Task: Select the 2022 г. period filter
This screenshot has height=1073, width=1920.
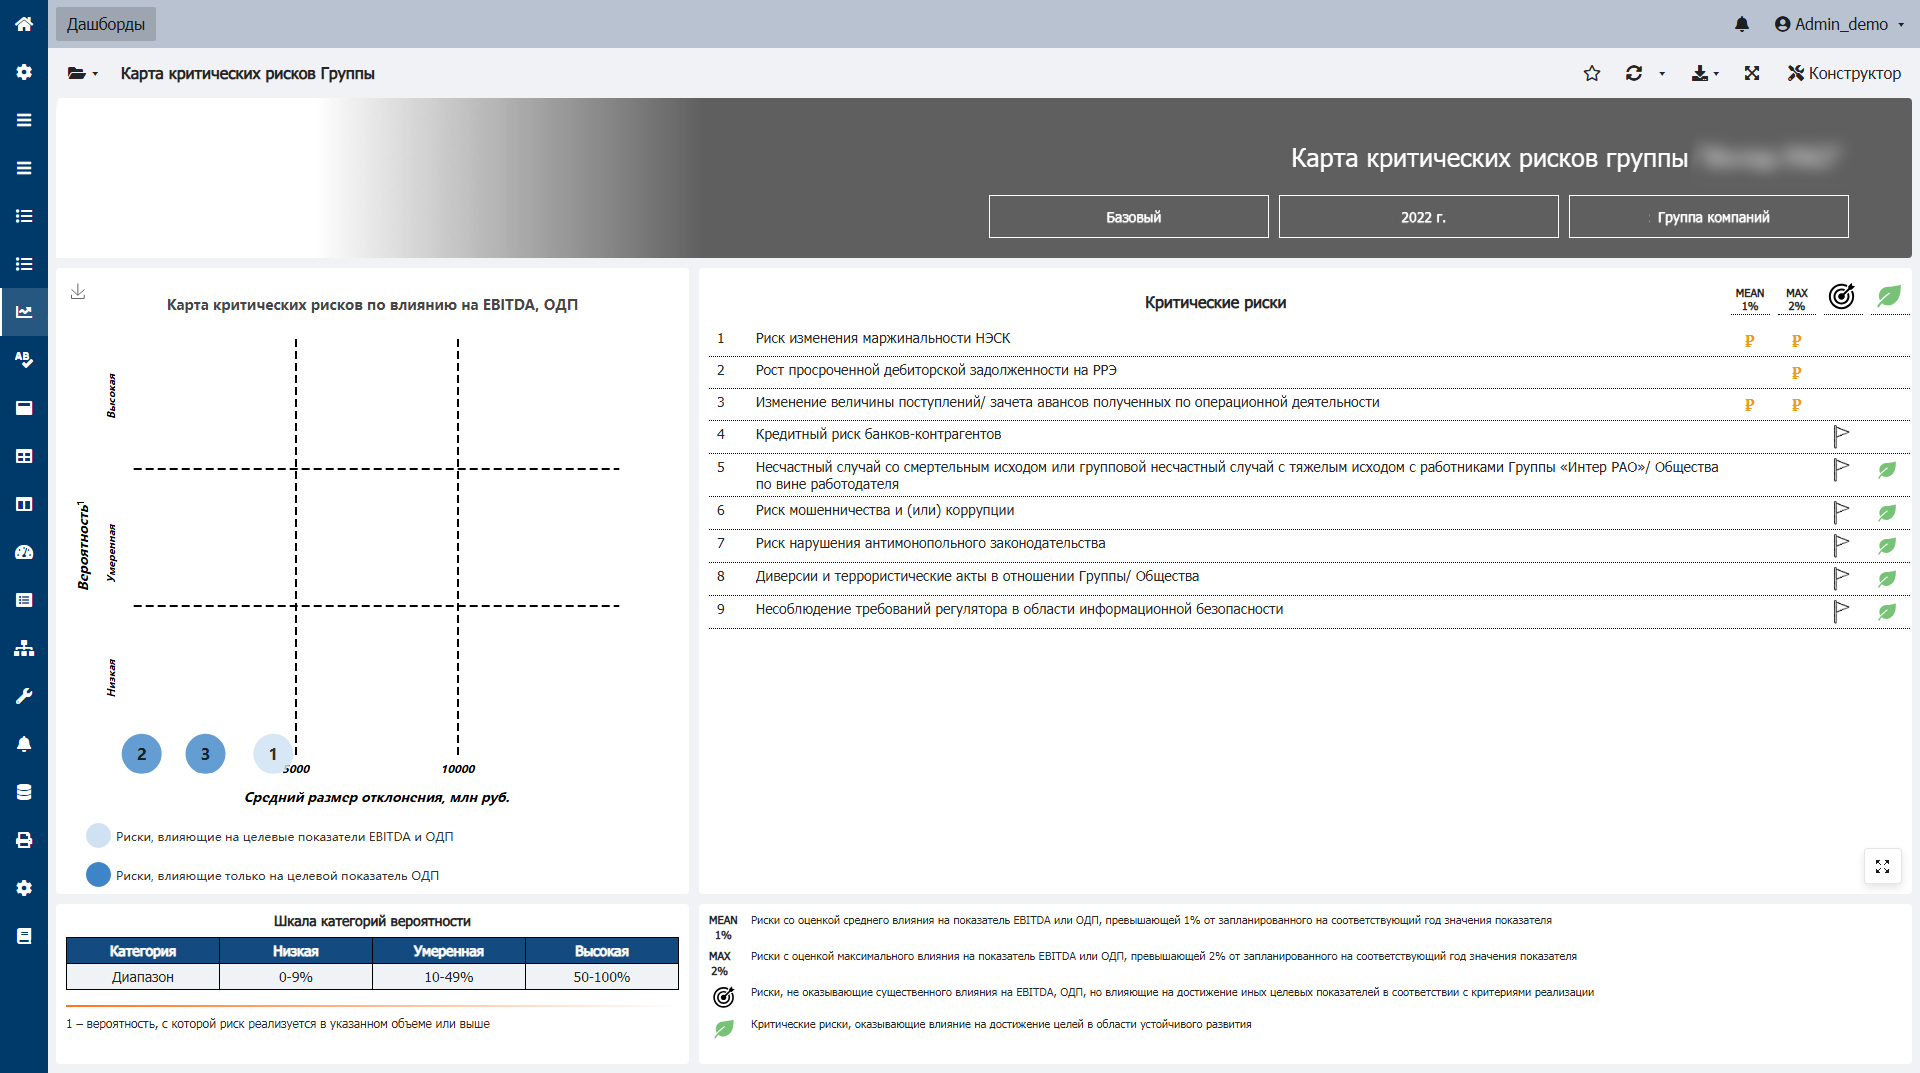Action: [1418, 217]
